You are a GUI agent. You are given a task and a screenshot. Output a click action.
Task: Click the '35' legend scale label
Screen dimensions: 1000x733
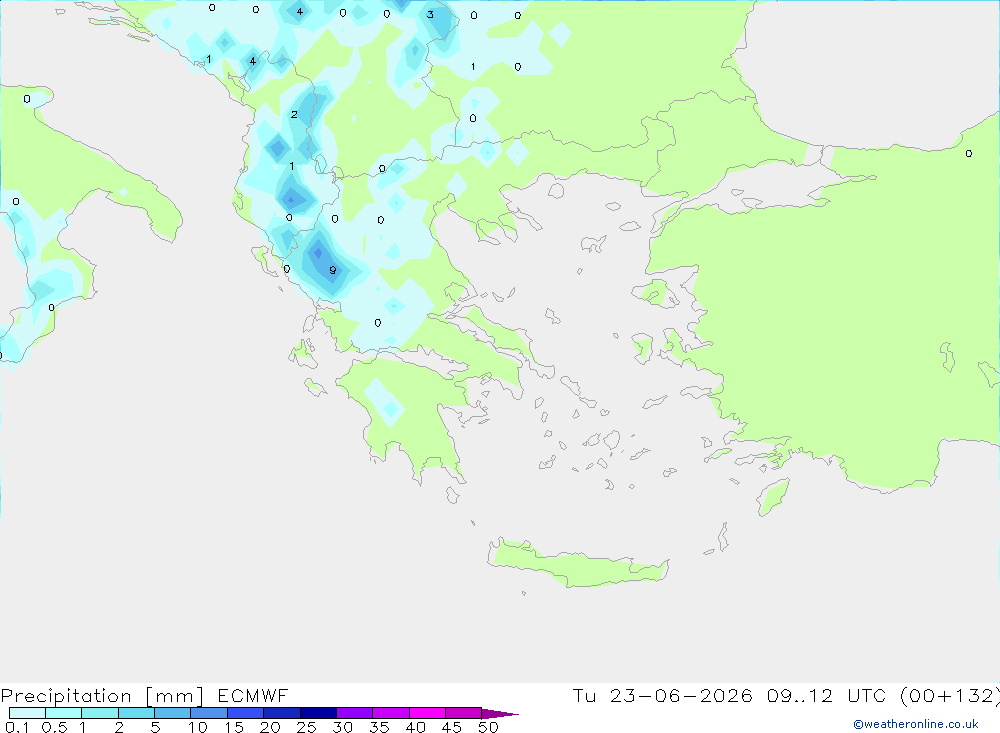(x=379, y=727)
